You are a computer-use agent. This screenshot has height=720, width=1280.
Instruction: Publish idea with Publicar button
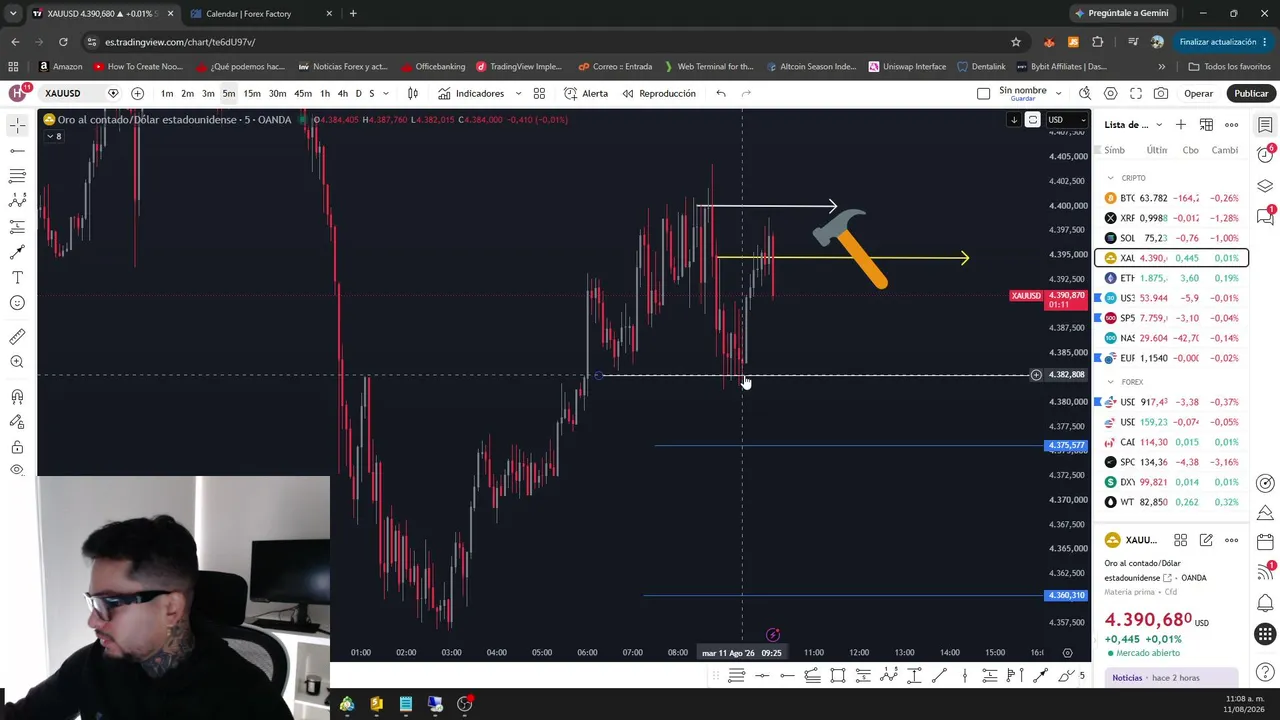point(1251,93)
